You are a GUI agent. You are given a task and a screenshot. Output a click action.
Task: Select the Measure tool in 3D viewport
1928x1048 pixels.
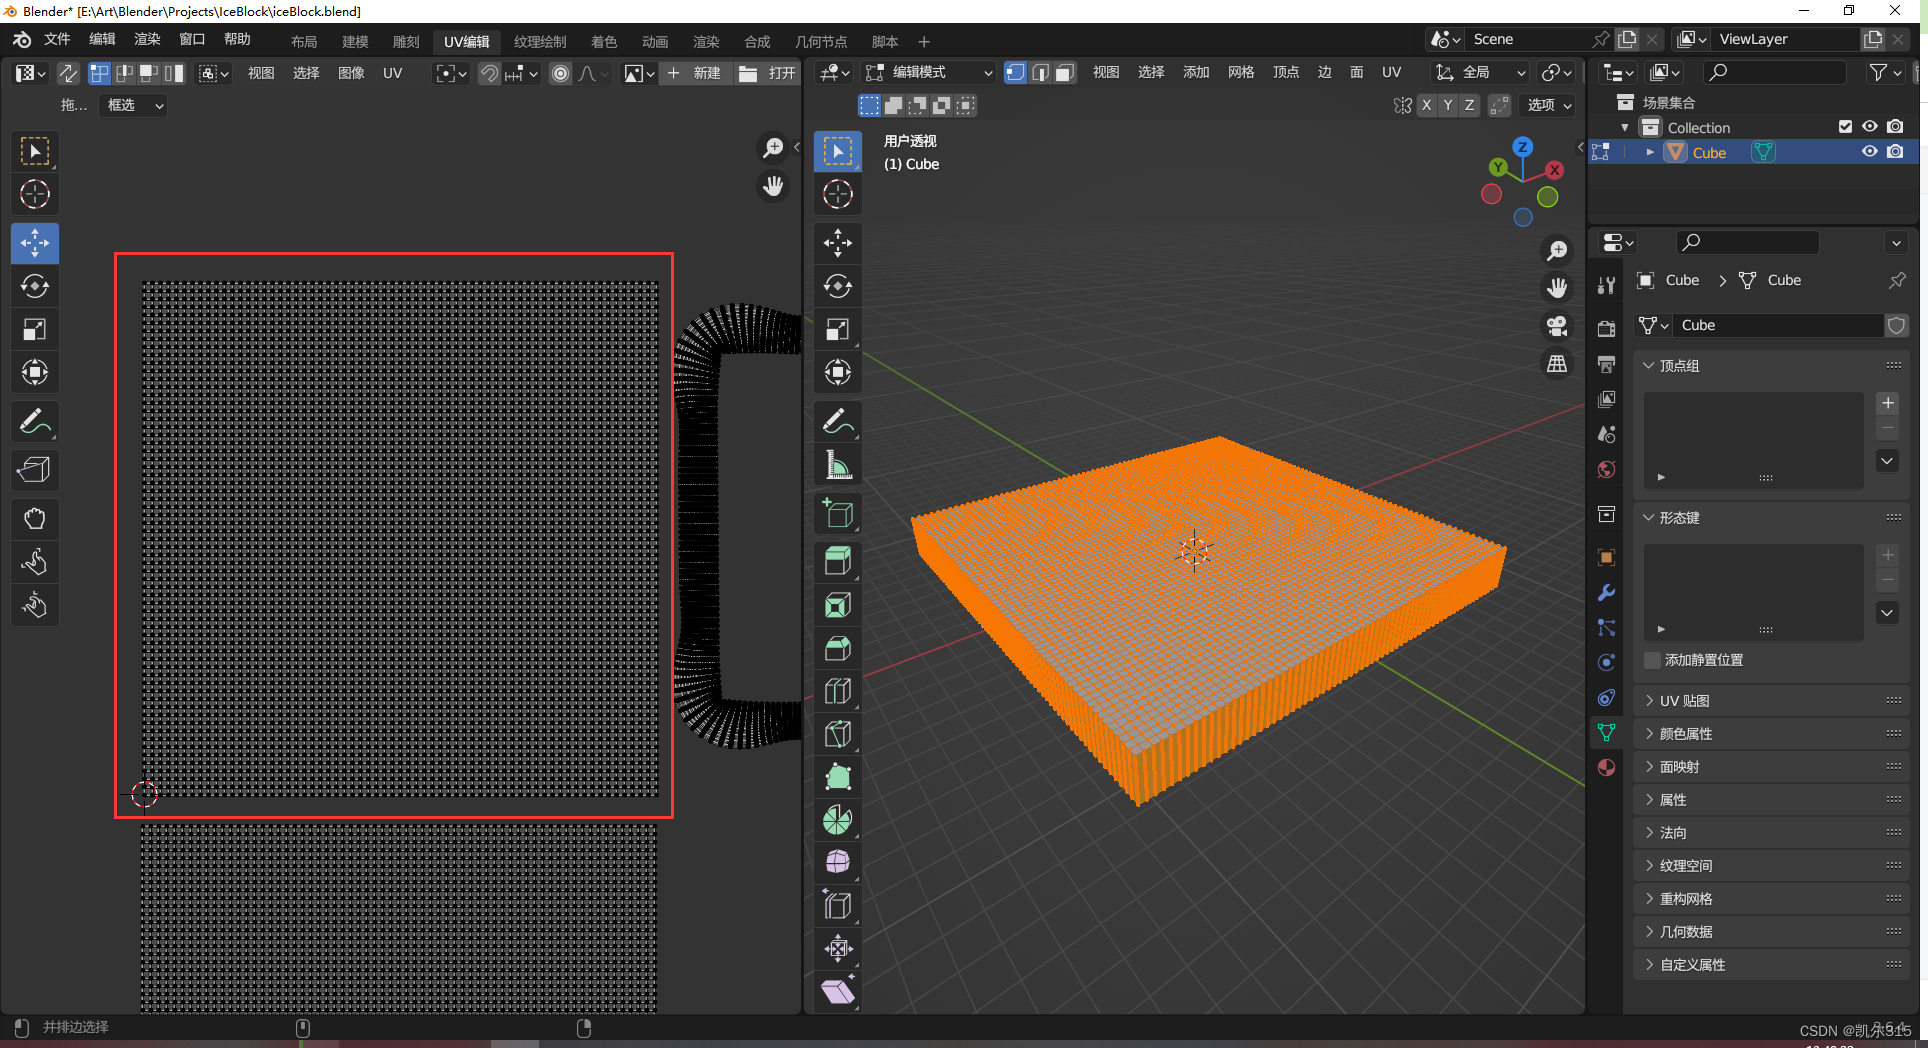(837, 464)
